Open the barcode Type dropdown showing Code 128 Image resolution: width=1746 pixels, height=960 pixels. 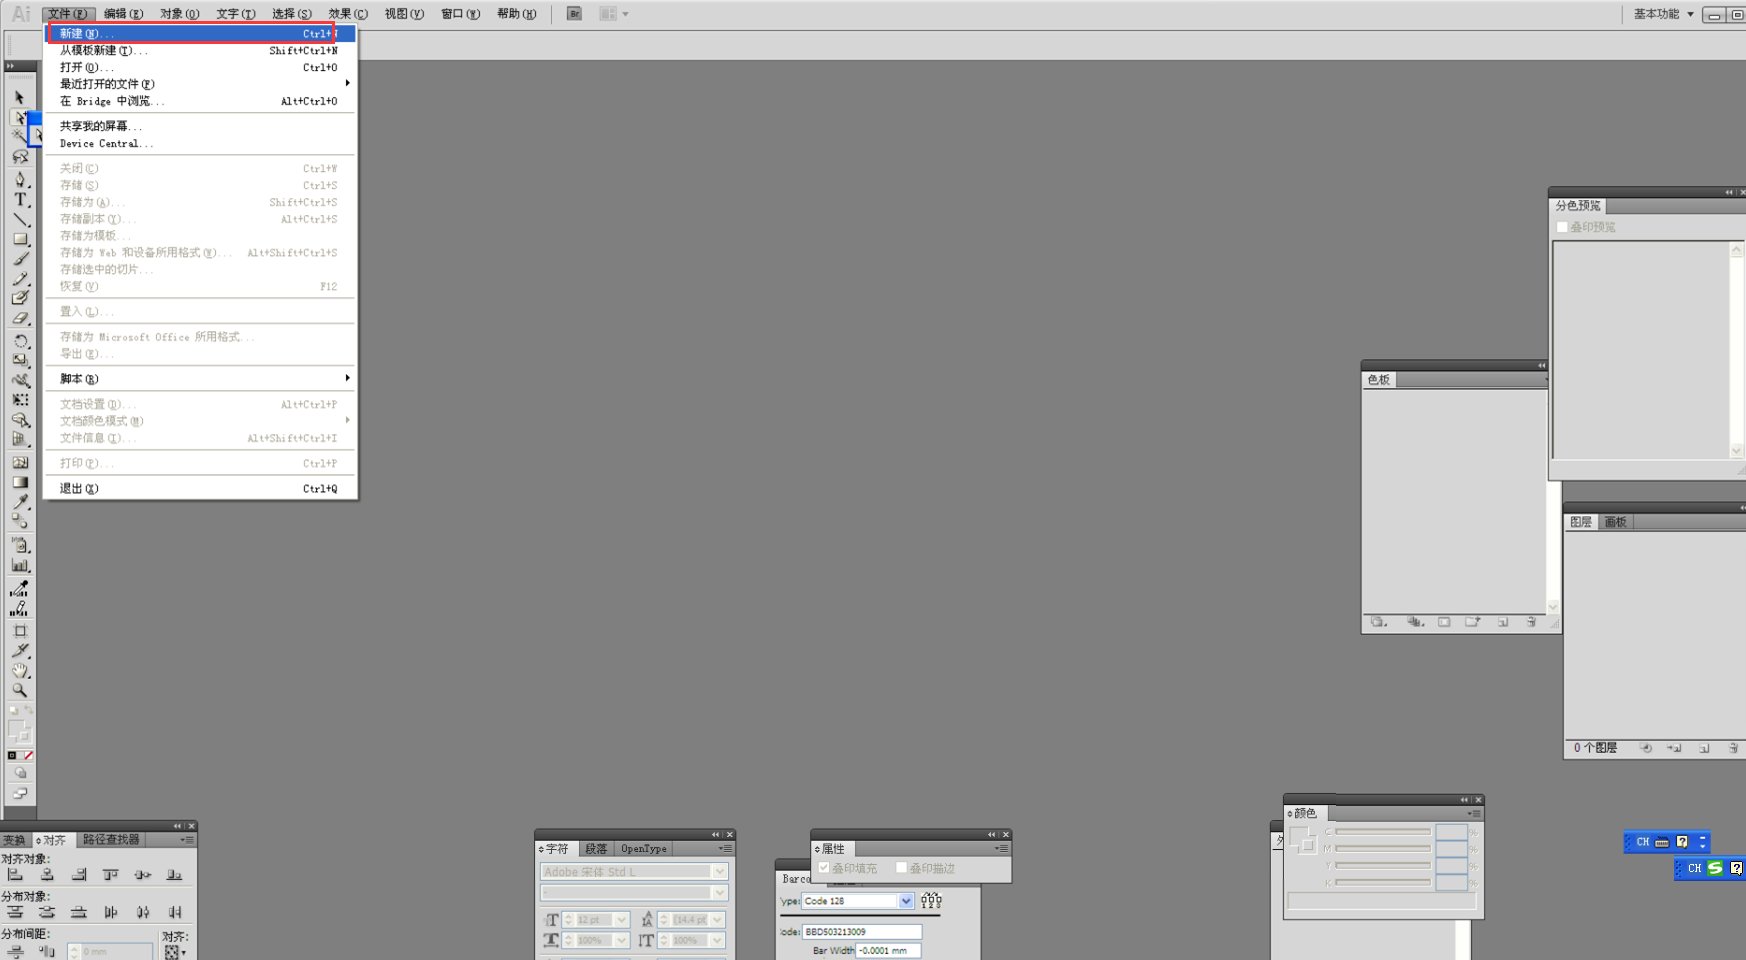(x=905, y=901)
